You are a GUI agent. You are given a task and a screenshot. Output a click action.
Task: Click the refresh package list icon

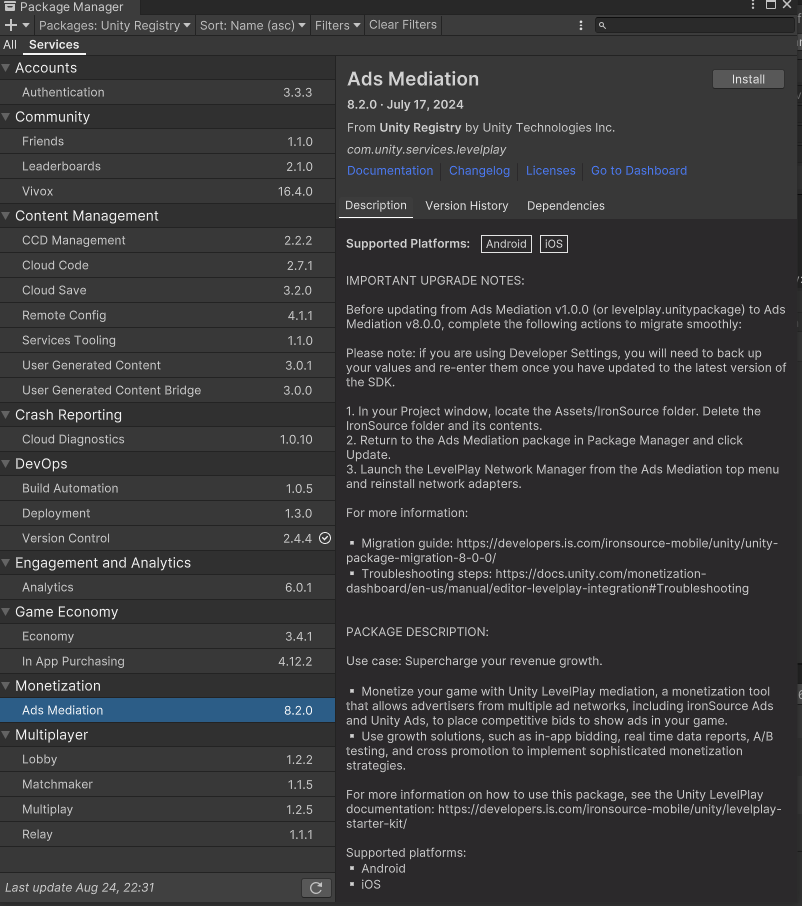coord(316,888)
